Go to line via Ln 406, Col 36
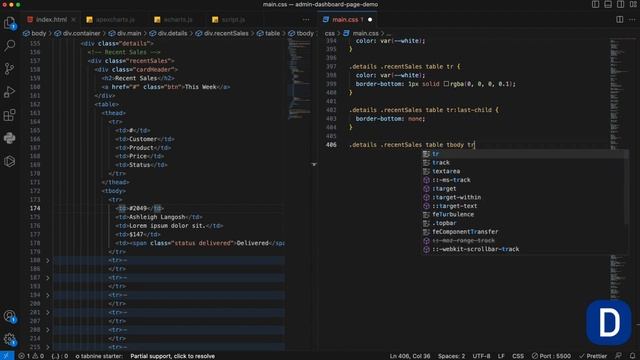The image size is (640, 360). point(410,356)
